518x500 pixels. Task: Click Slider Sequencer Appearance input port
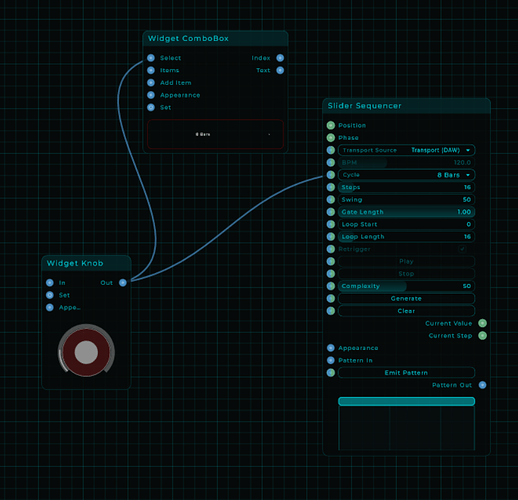331,348
